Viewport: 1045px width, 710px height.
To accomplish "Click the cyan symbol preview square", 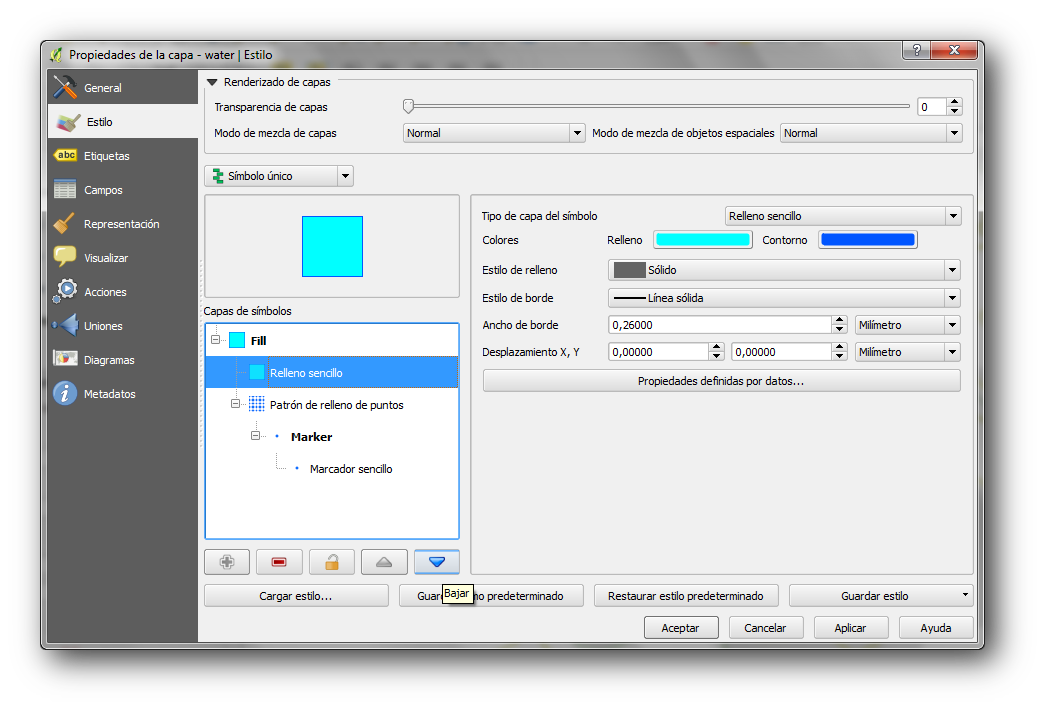I will 333,246.
